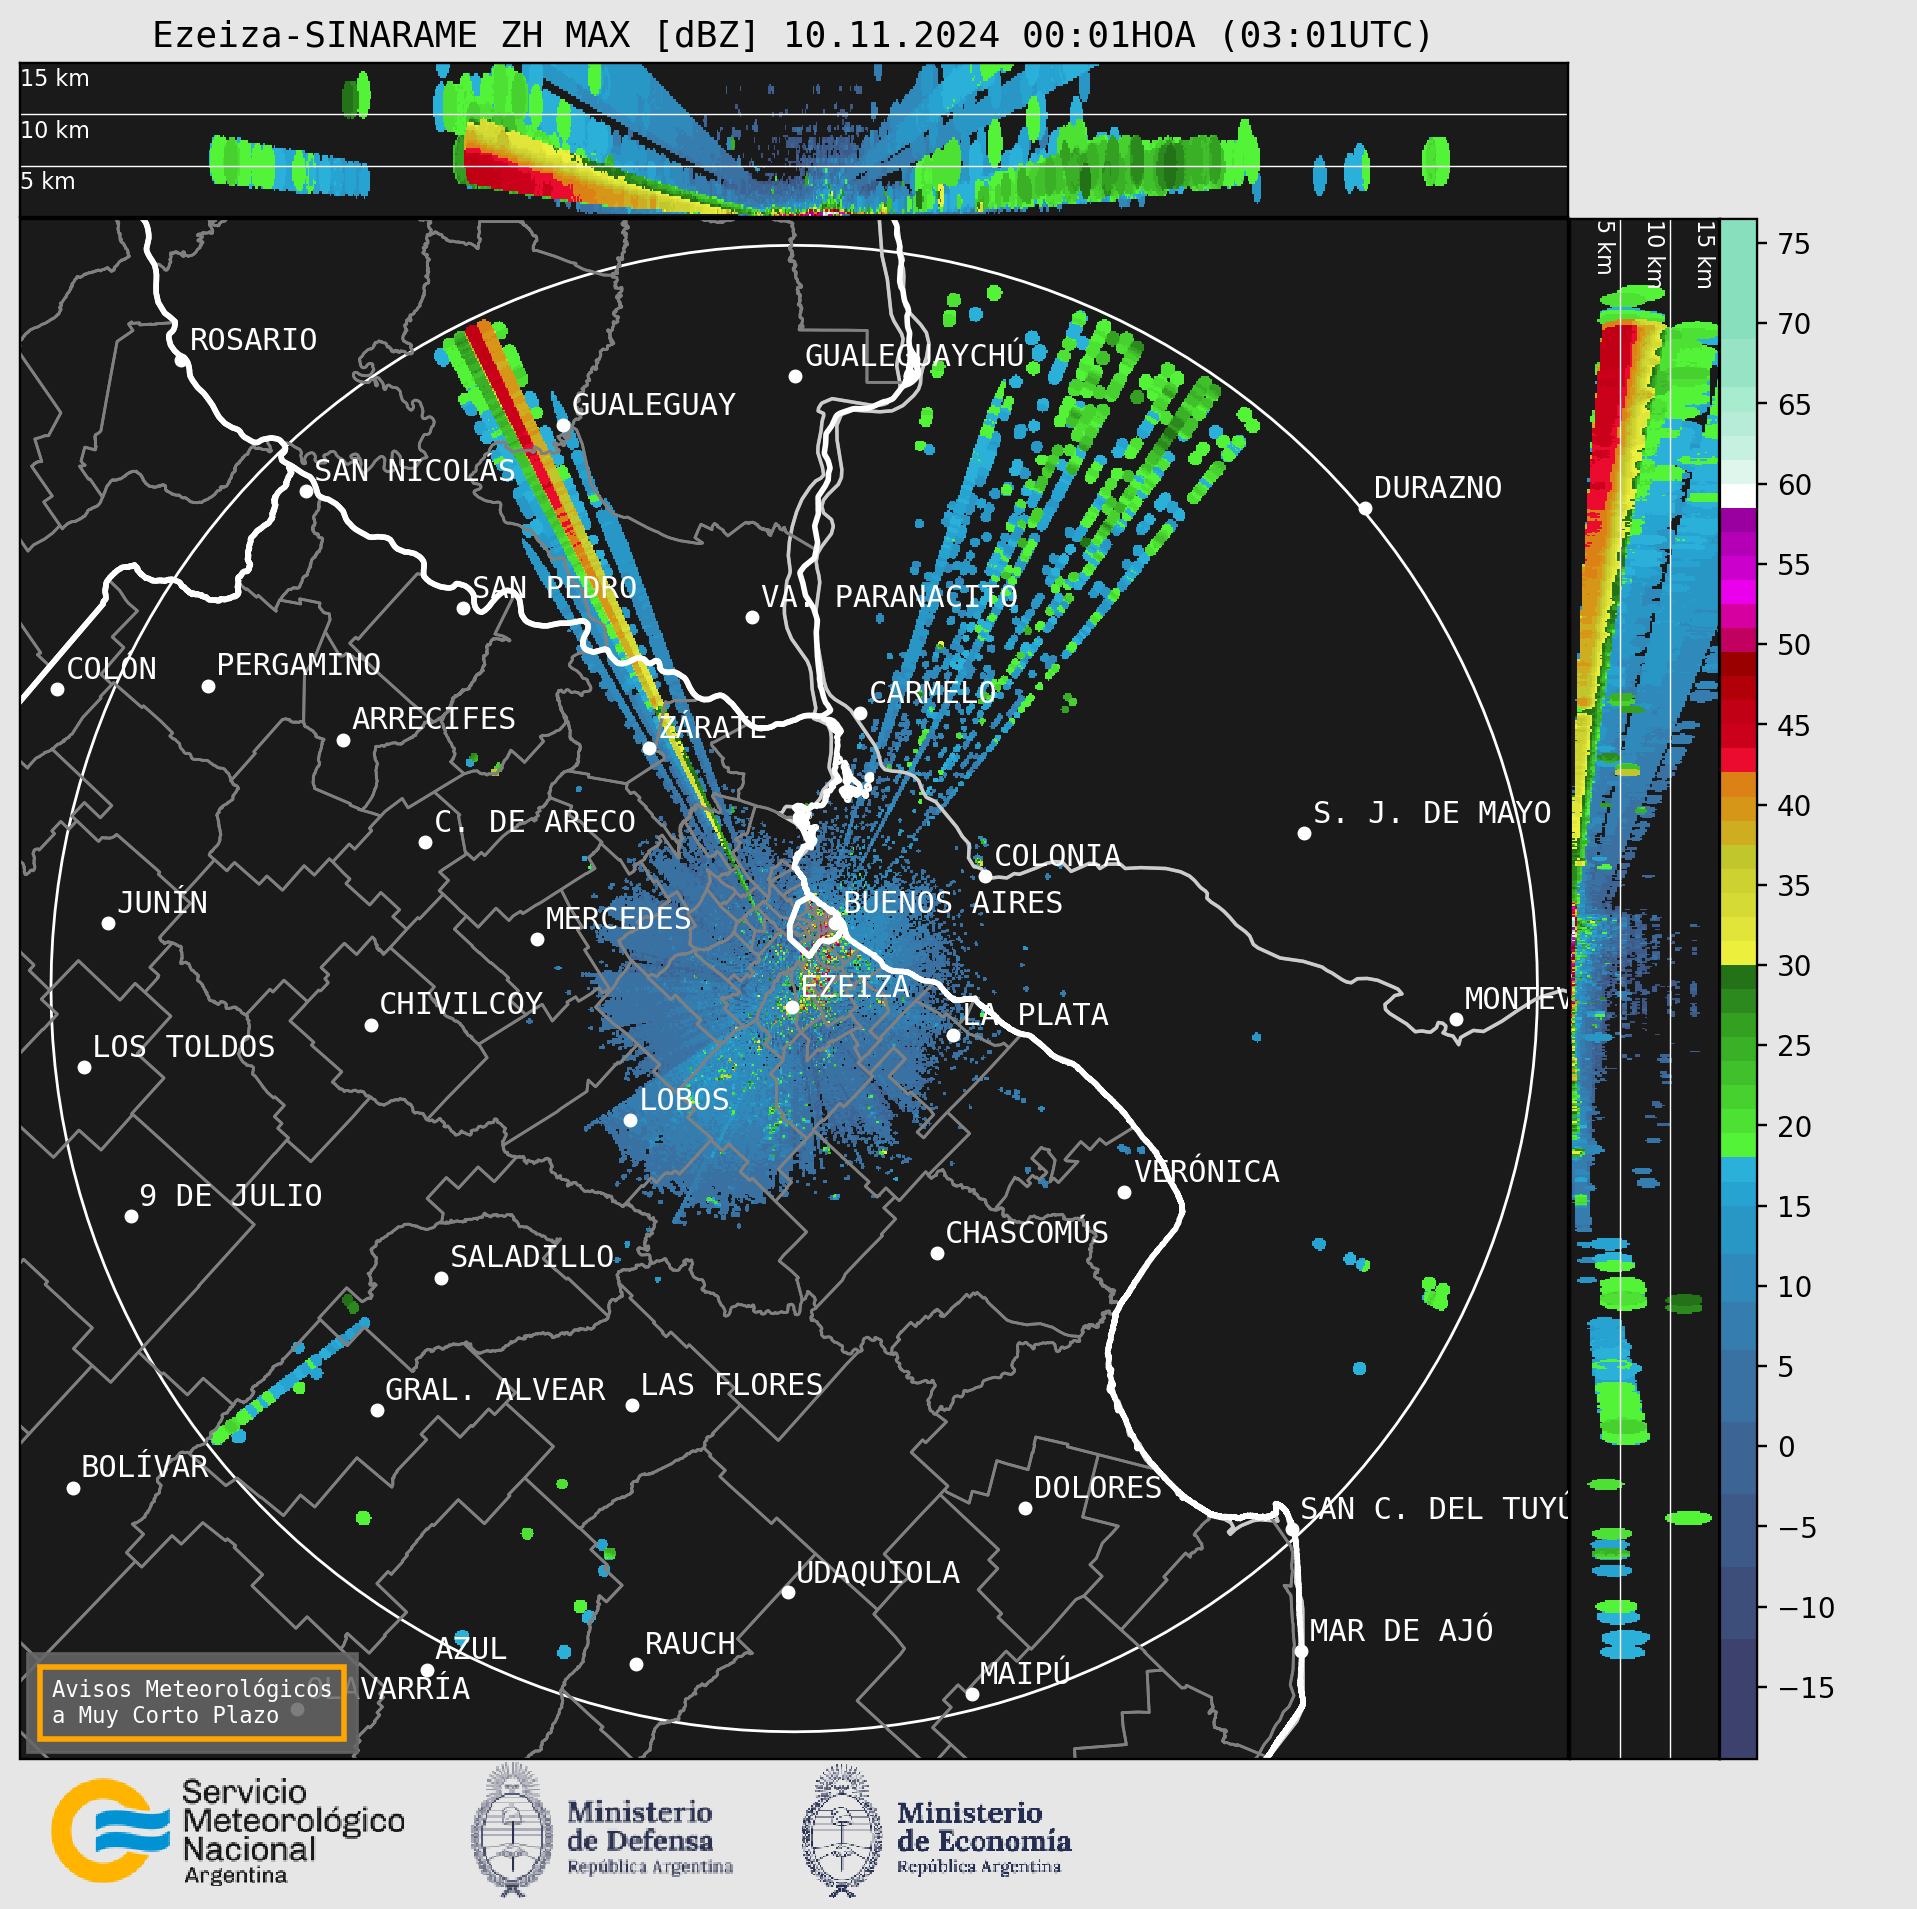Click the CHIVILCOY city label
The height and width of the screenshot is (1909, 1917).
pyautogui.click(x=461, y=1004)
